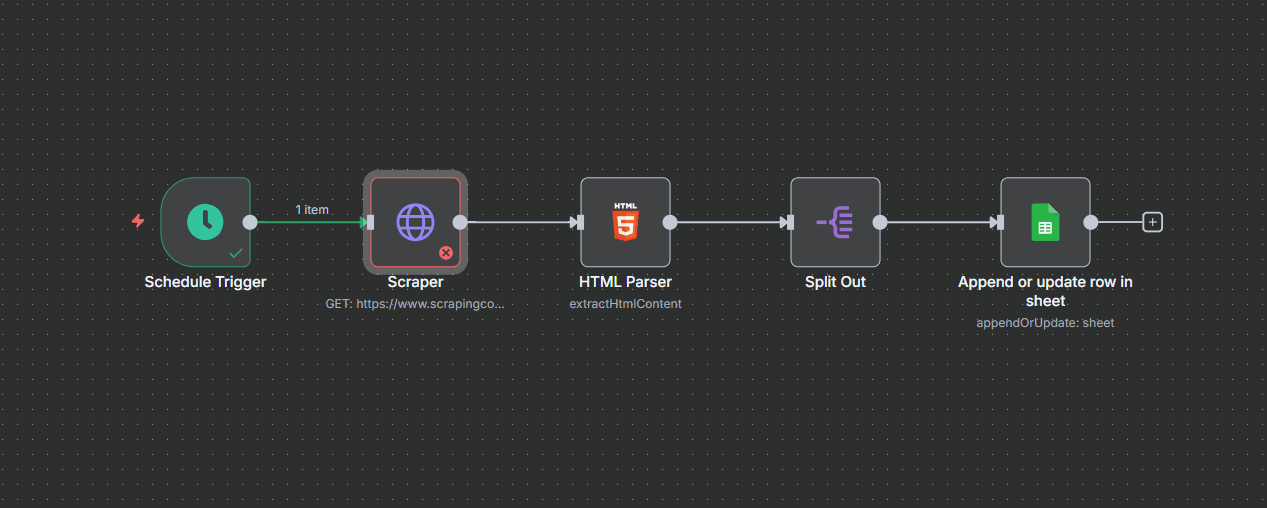The height and width of the screenshot is (508, 1267).
Task: Click the HTML Parser output connector dot
Action: point(670,222)
